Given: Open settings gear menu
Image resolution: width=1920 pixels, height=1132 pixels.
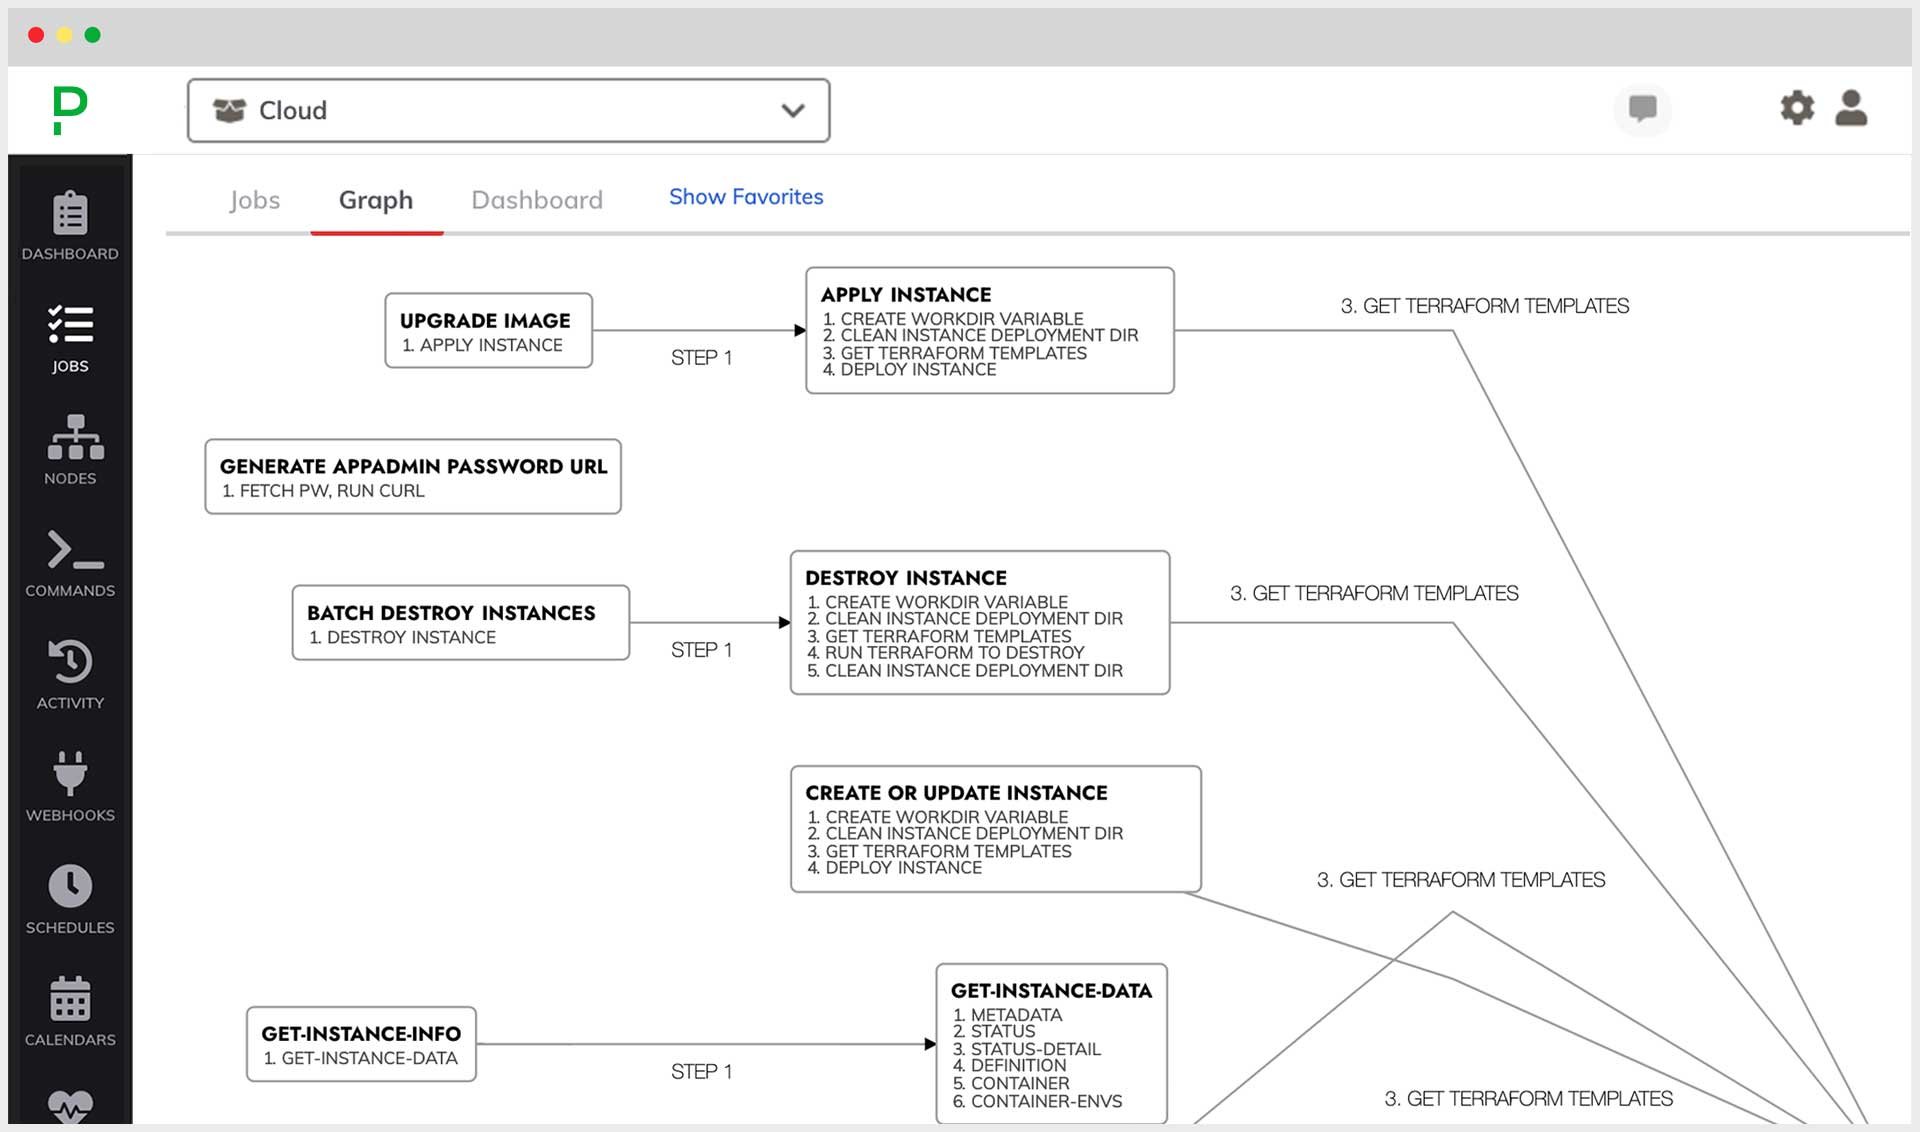Looking at the screenshot, I should click(x=1797, y=108).
